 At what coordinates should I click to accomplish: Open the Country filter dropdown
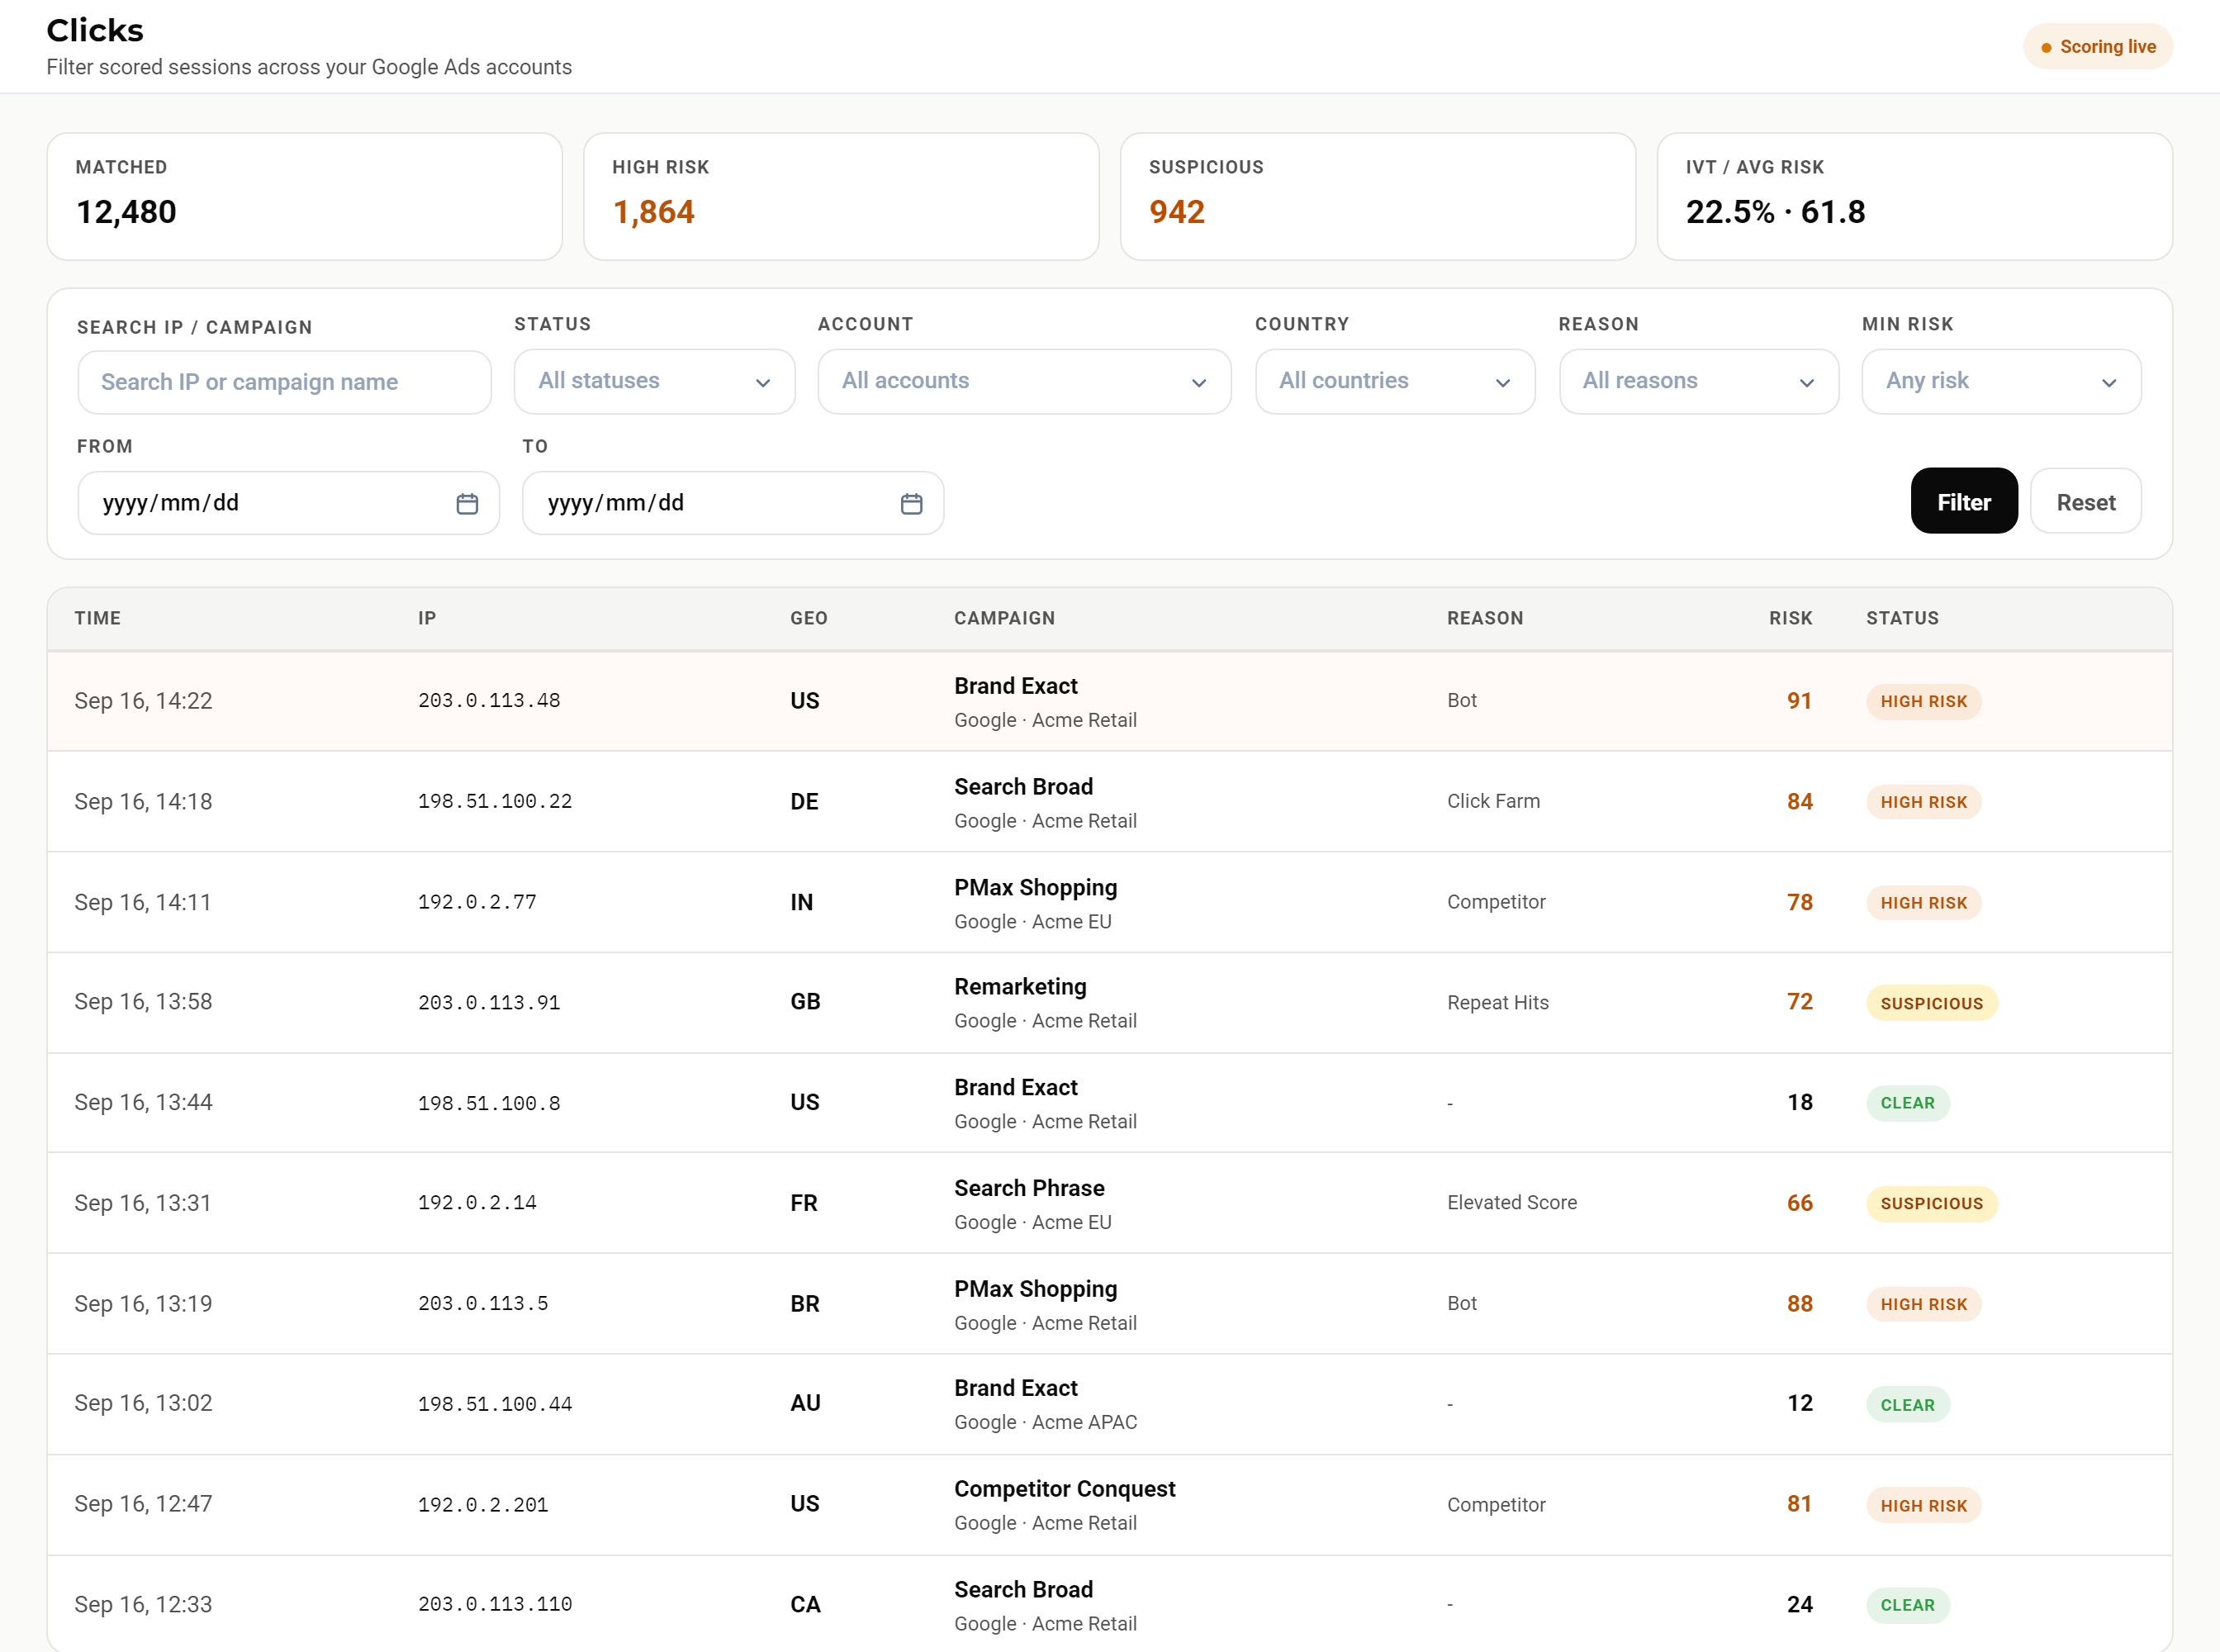click(x=1395, y=381)
